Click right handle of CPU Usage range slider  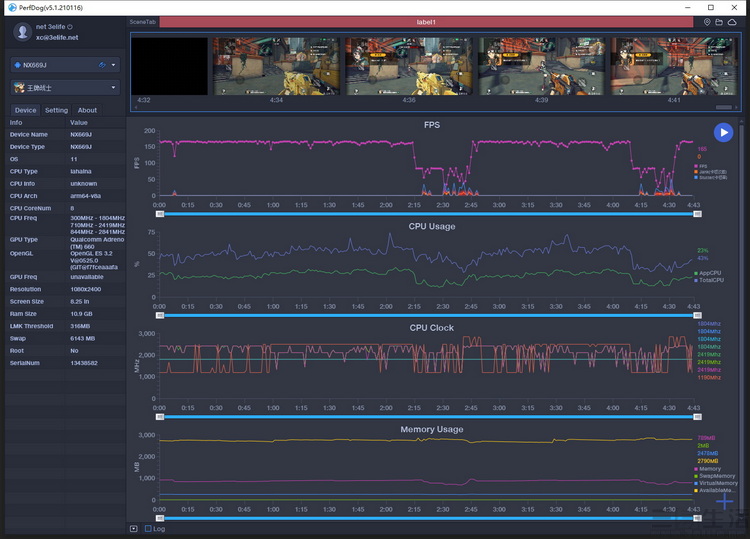697,315
